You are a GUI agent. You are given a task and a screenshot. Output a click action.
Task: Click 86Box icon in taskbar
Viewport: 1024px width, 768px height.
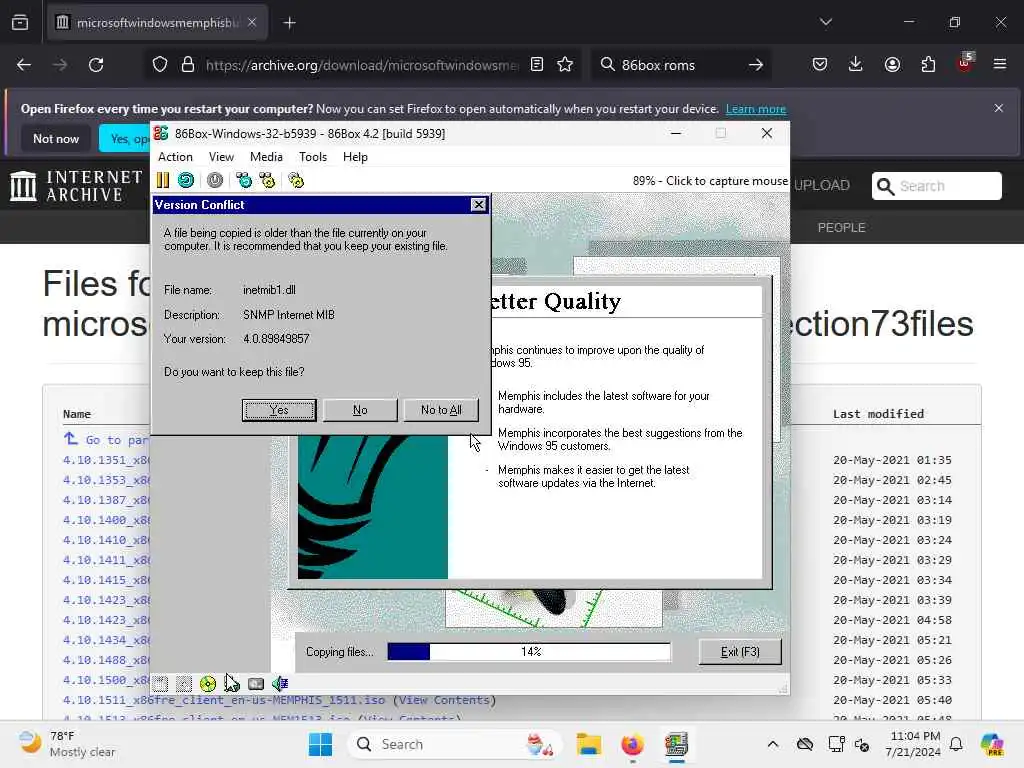pos(676,744)
